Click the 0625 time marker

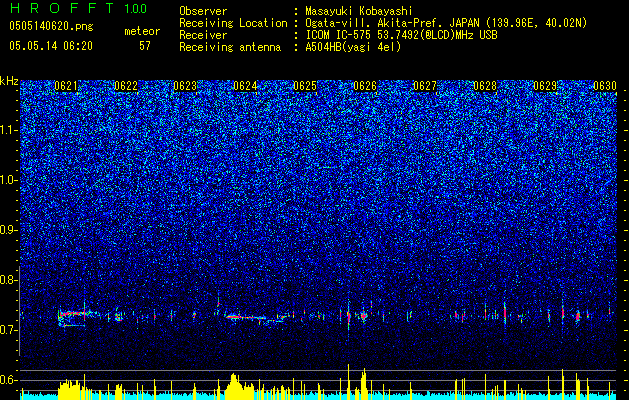click(305, 86)
